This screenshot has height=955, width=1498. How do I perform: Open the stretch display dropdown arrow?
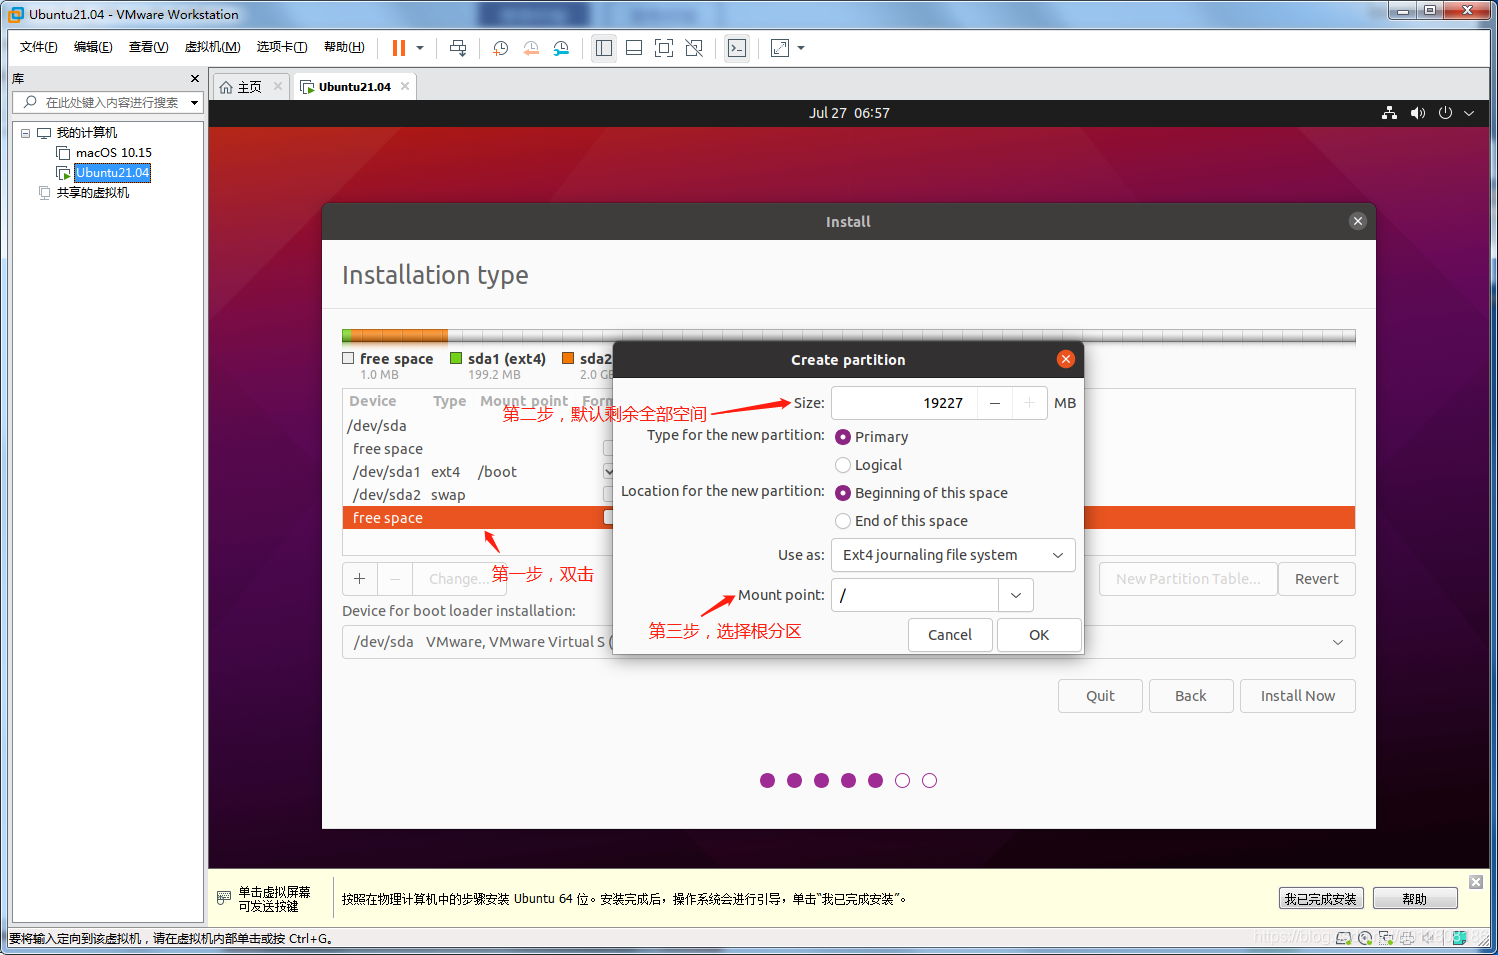[x=801, y=48]
